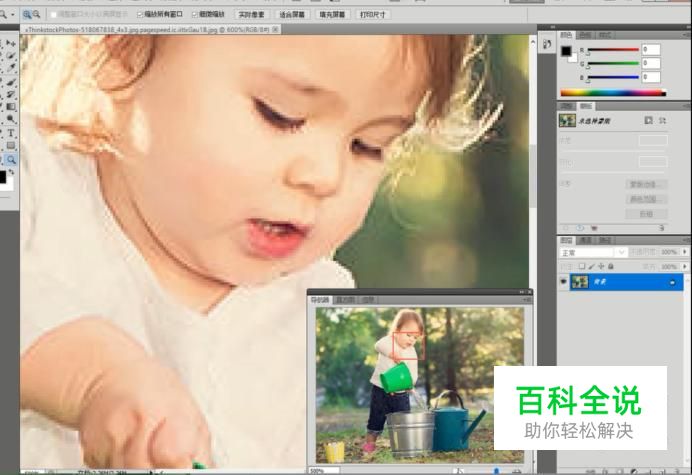Click the R value input field
Image resolution: width=692 pixels, height=475 pixels.
[651, 49]
